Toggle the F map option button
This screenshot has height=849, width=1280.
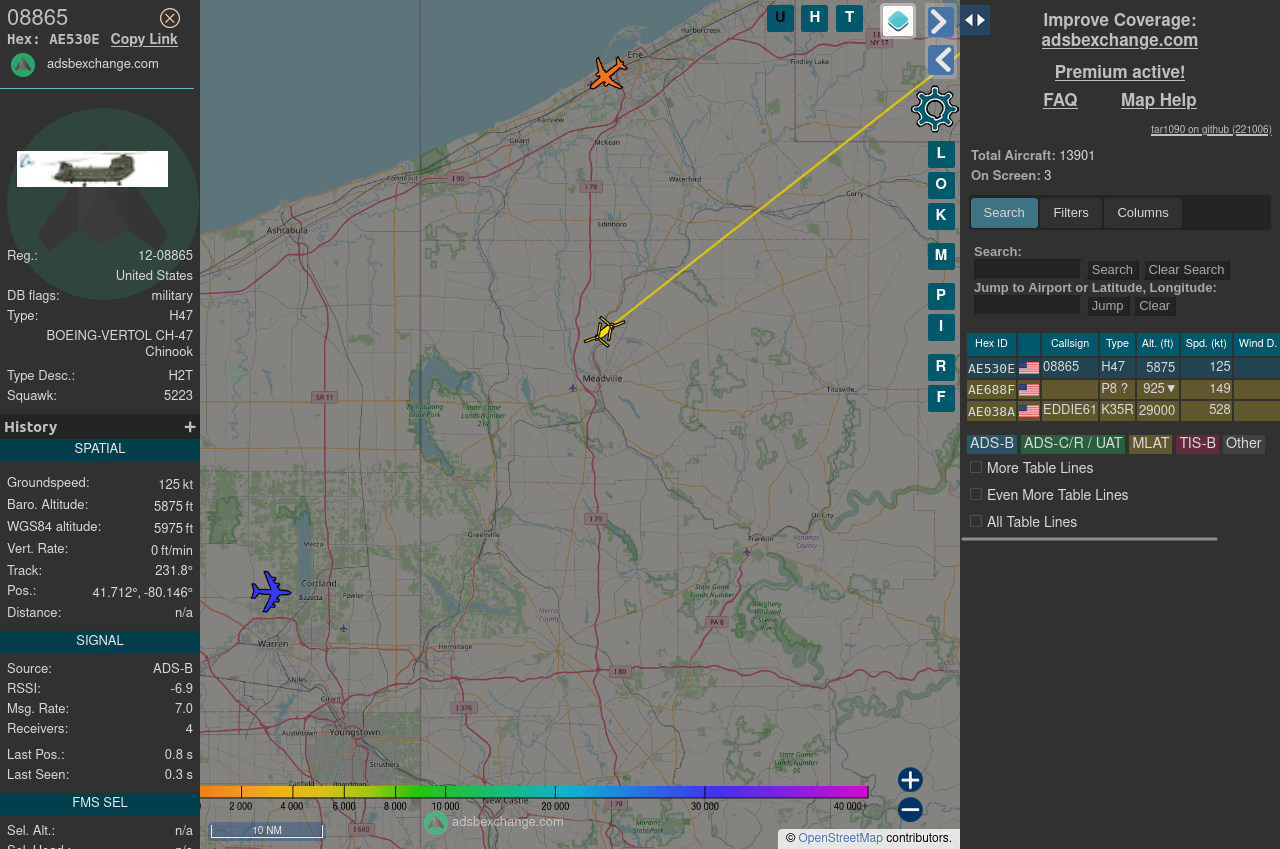coord(941,398)
